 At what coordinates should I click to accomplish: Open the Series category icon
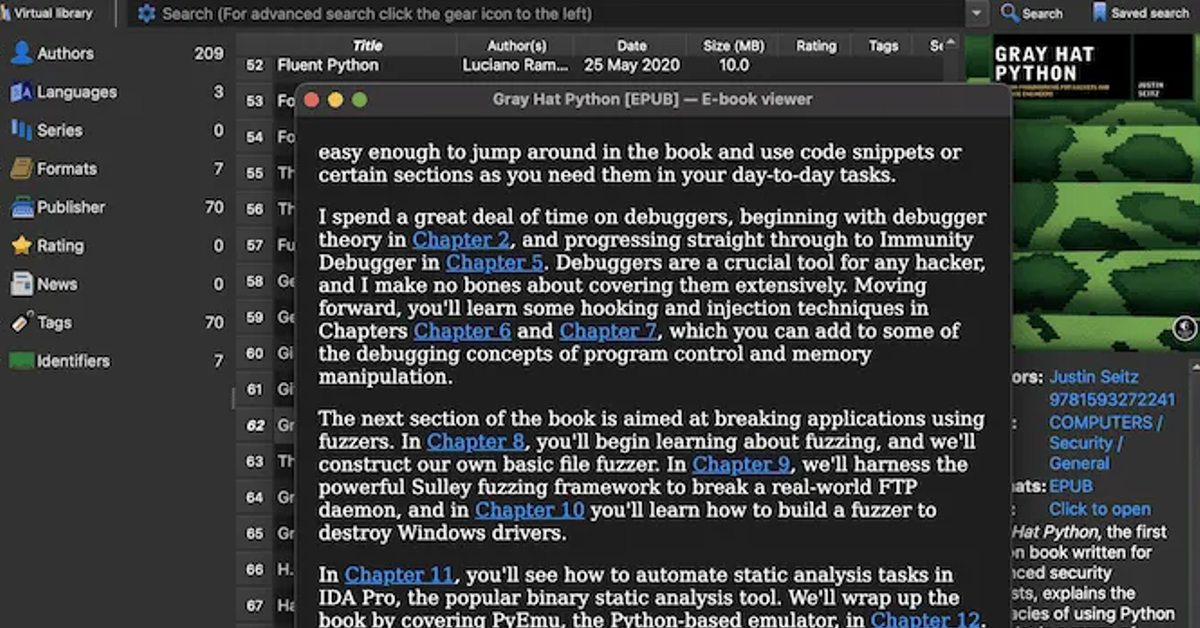coord(22,130)
